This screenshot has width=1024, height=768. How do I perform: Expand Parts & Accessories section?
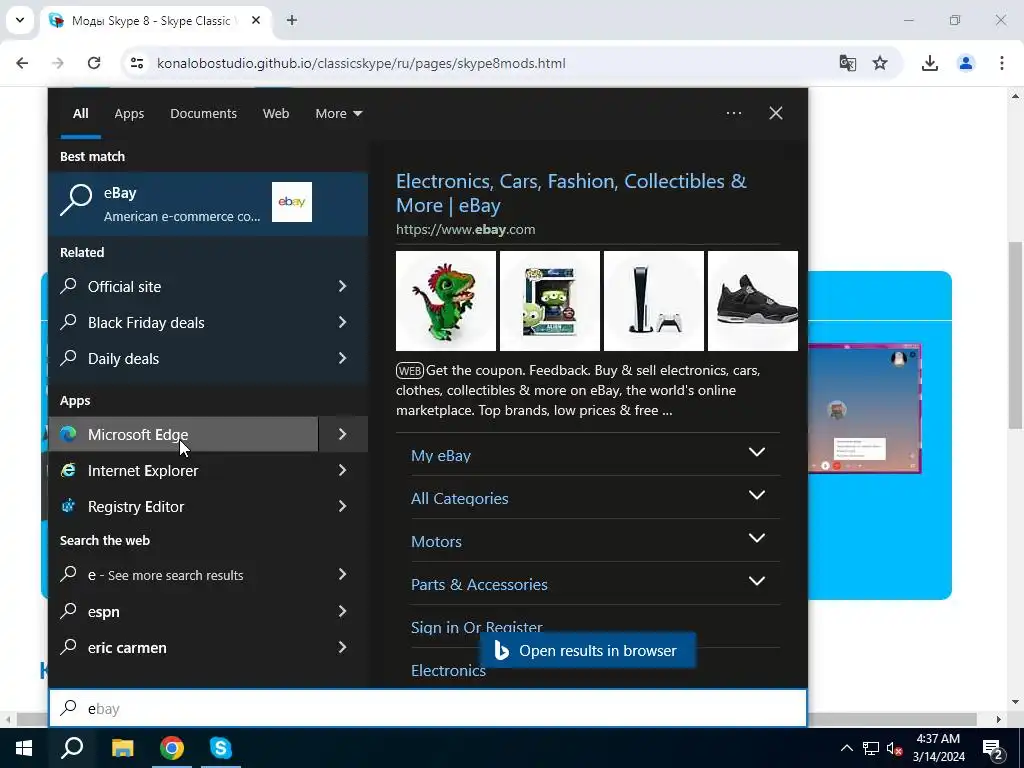[x=757, y=581]
